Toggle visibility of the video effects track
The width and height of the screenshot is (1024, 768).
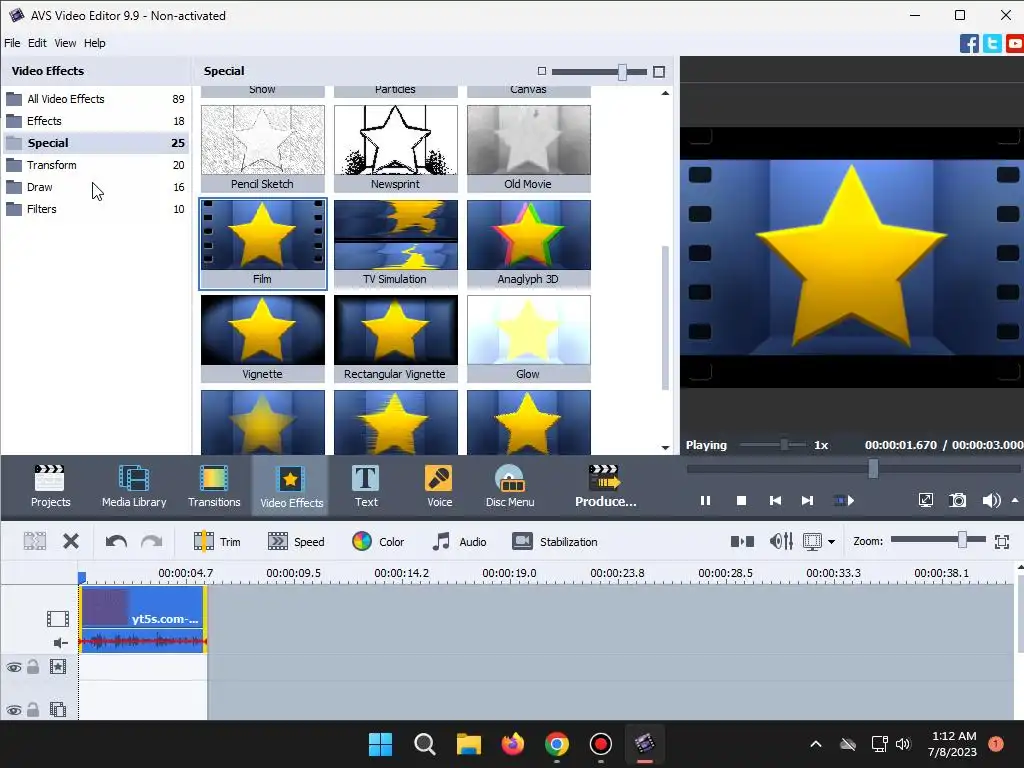click(14, 667)
